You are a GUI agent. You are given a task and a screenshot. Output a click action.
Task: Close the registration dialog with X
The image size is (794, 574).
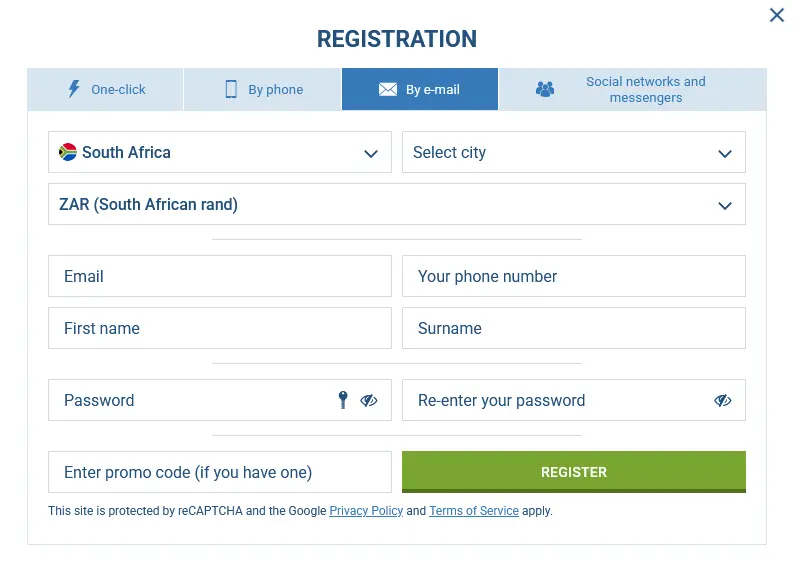point(776,15)
